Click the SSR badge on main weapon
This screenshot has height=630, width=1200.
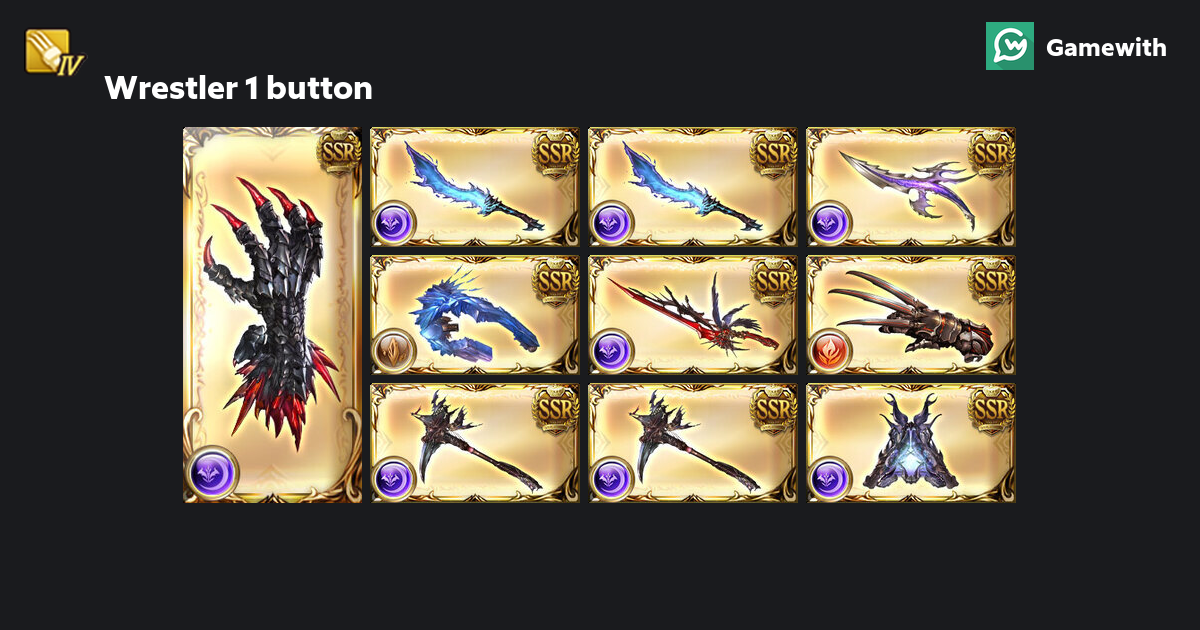tap(339, 153)
